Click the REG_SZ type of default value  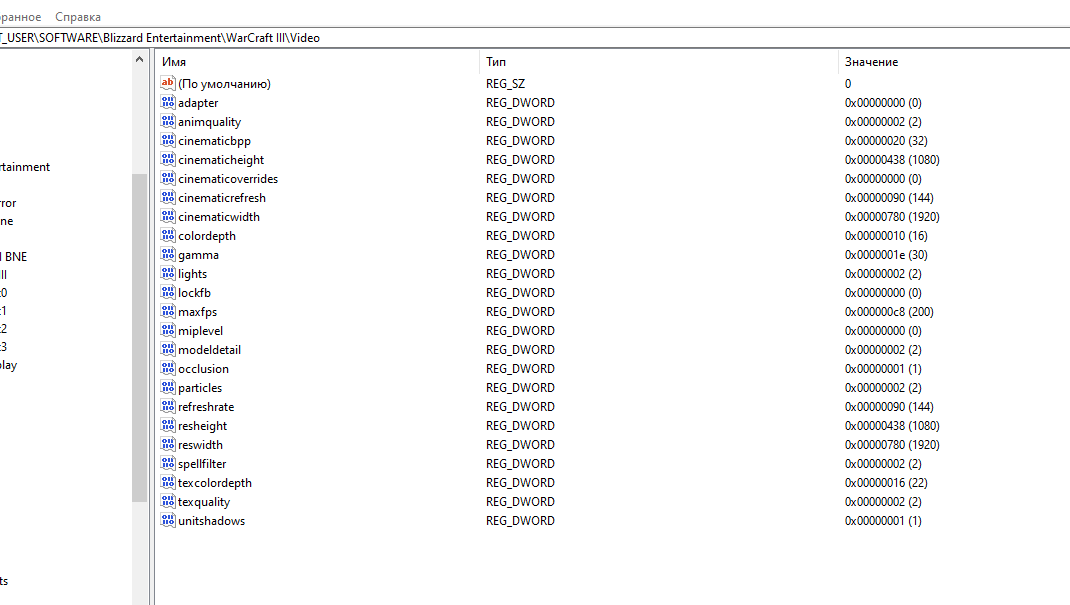point(506,83)
